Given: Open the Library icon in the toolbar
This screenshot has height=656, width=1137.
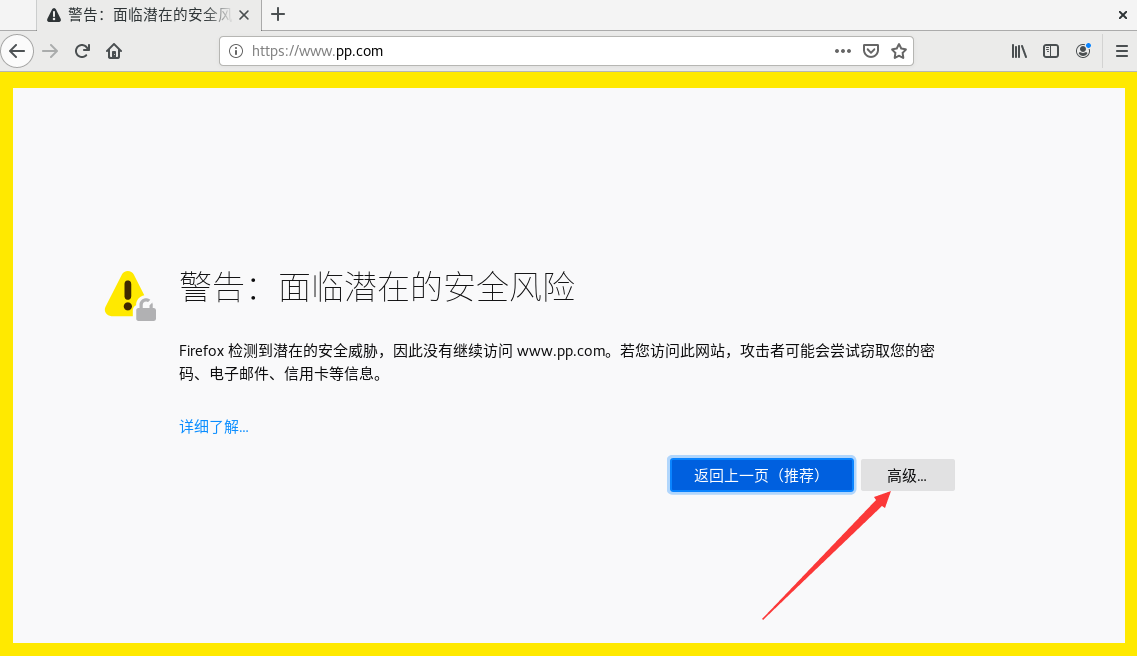Looking at the screenshot, I should [x=1018, y=51].
